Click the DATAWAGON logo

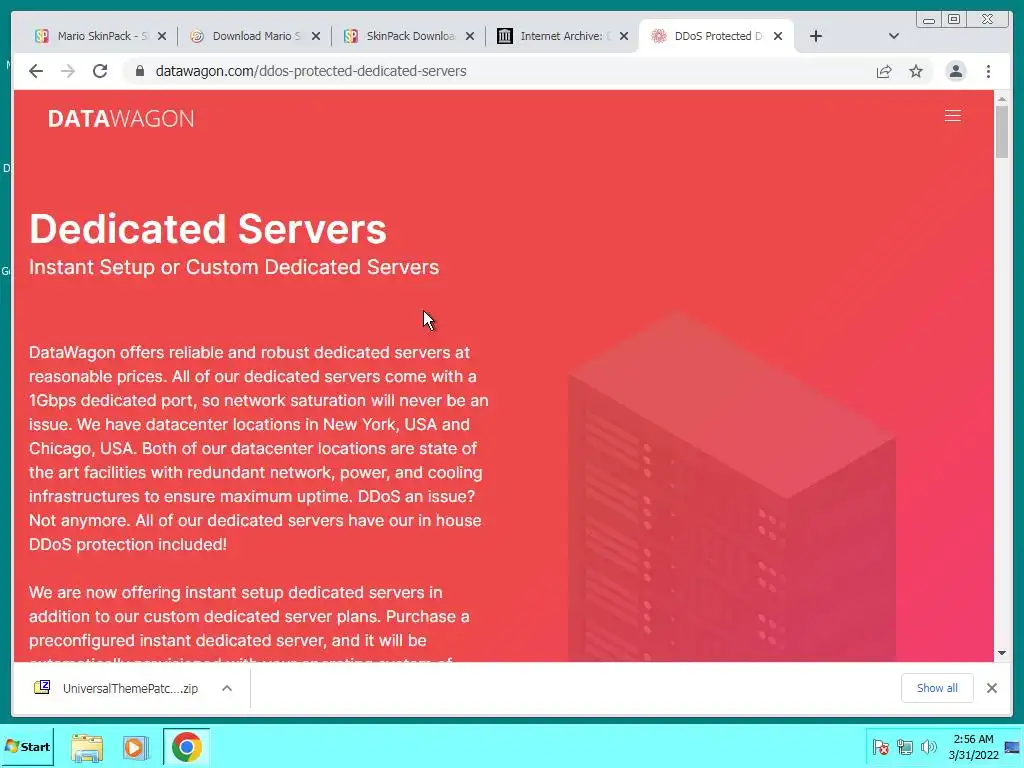[121, 118]
